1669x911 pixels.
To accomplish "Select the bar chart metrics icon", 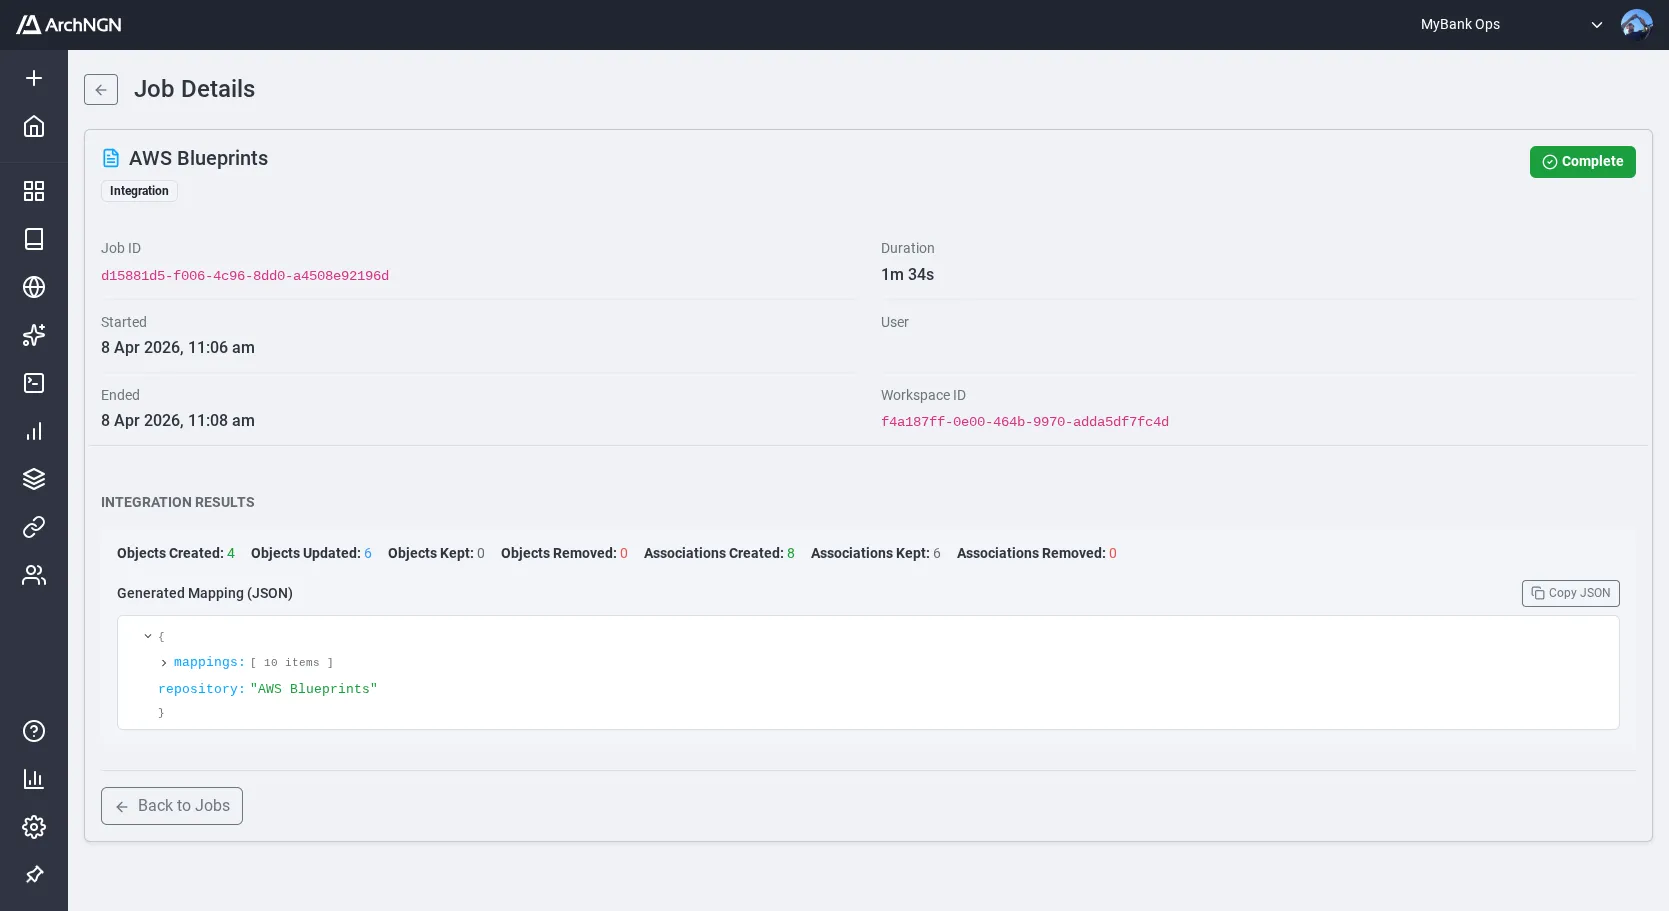I will 34,431.
